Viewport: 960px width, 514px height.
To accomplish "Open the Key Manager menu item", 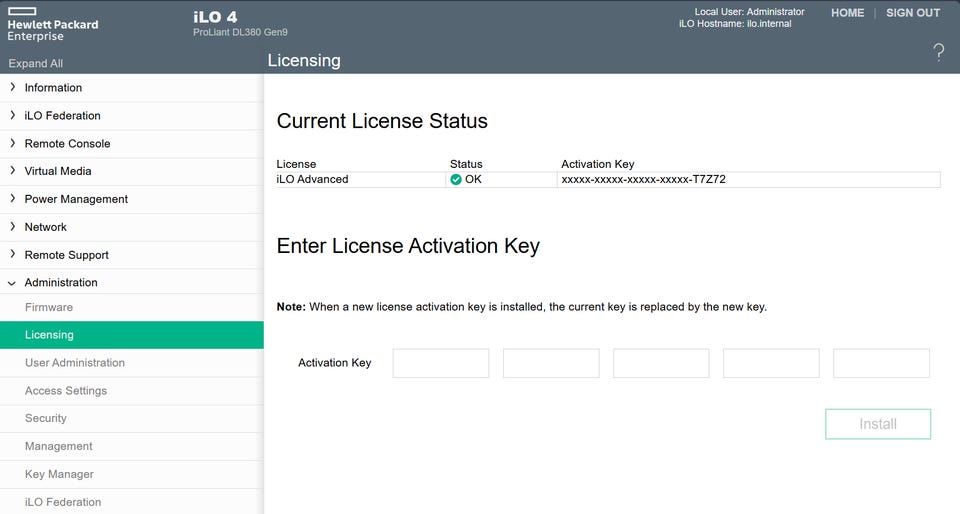I will [132, 474].
